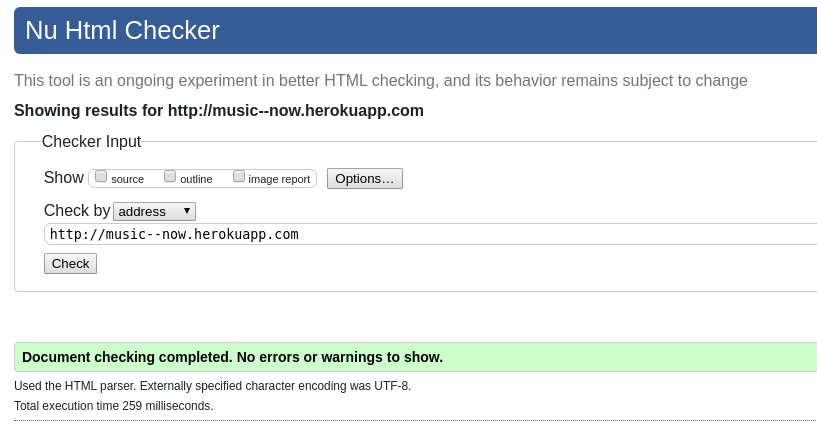Click the 'outline' checkbox label text
This screenshot has height=440, width=817.
[x=196, y=179]
